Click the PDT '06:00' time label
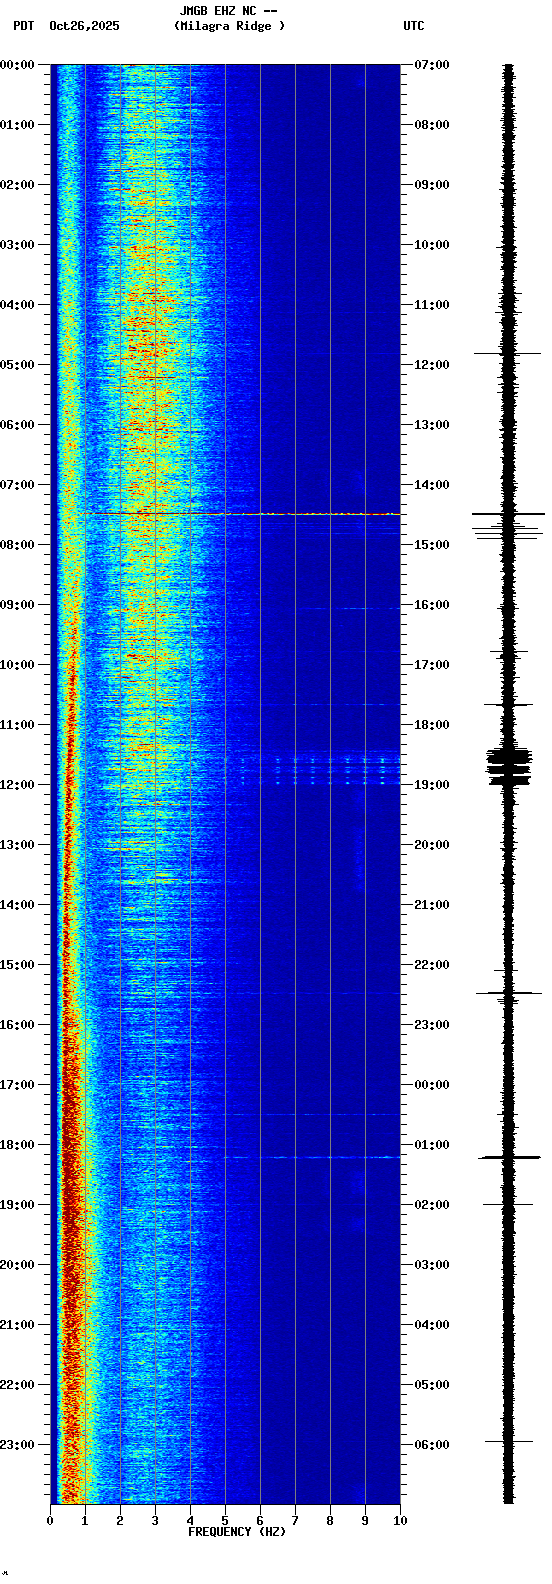The width and height of the screenshot is (552, 1584). (x=17, y=425)
